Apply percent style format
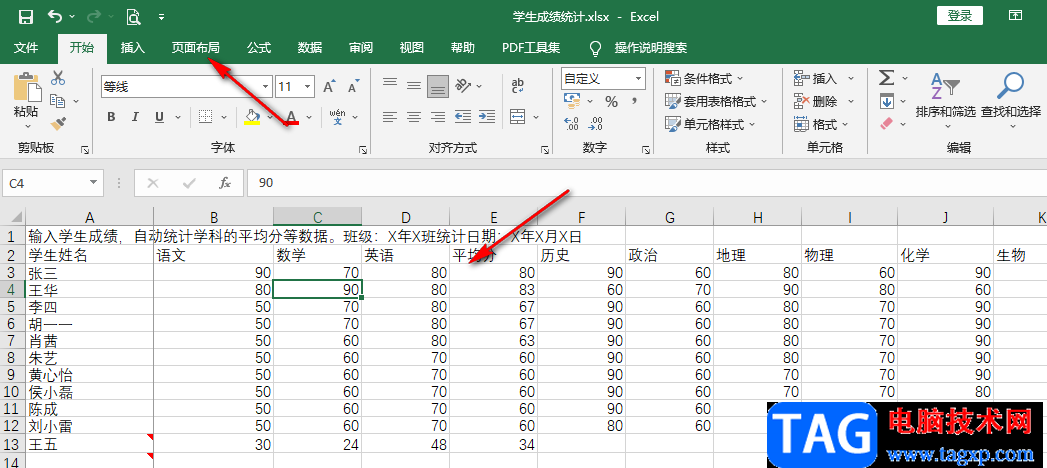This screenshot has height=468, width=1047. tap(612, 101)
